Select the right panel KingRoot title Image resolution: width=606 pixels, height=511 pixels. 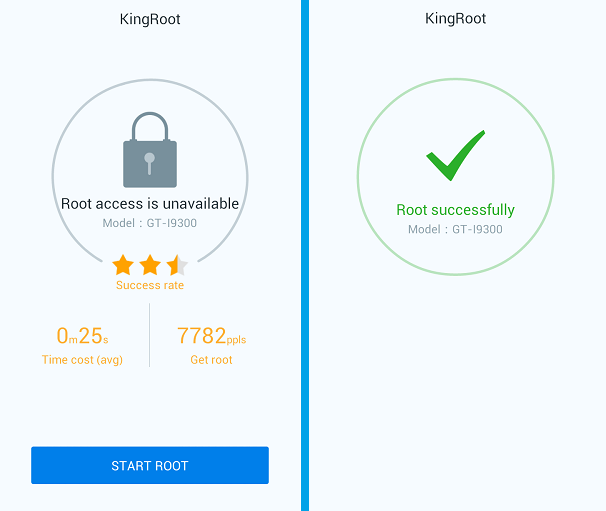(455, 19)
